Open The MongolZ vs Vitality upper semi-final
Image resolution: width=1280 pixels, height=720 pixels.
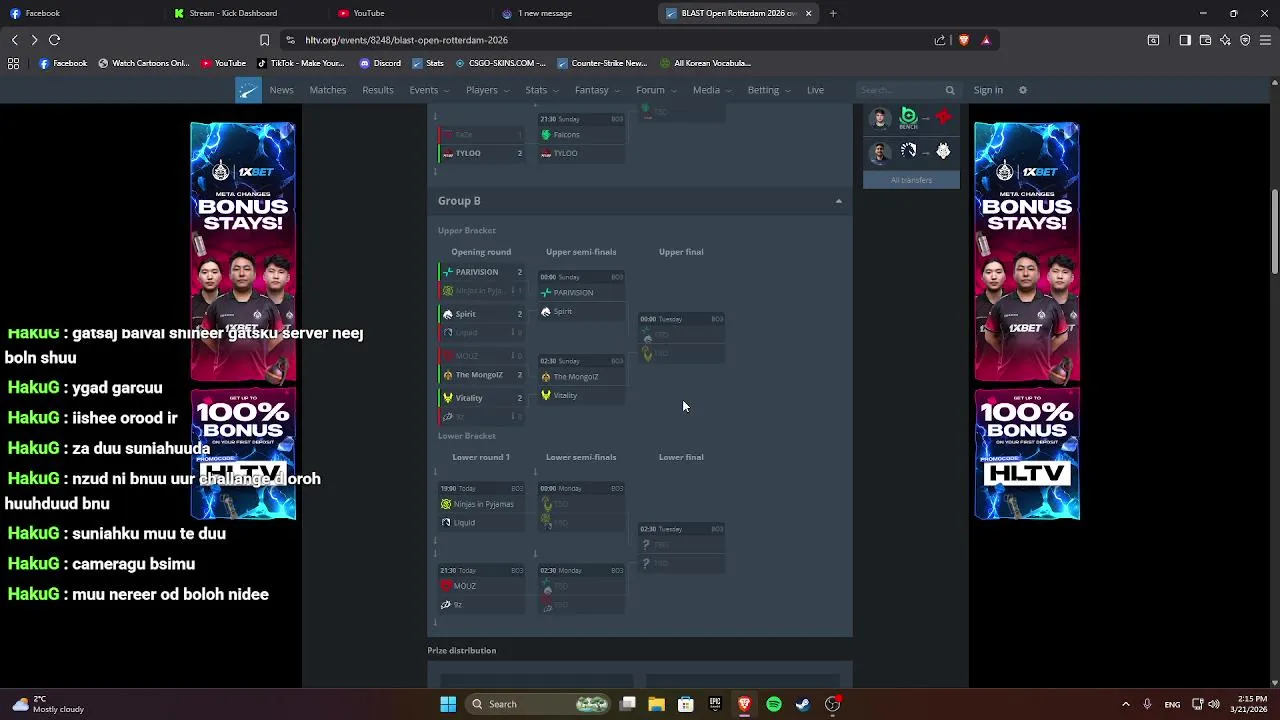(x=582, y=379)
